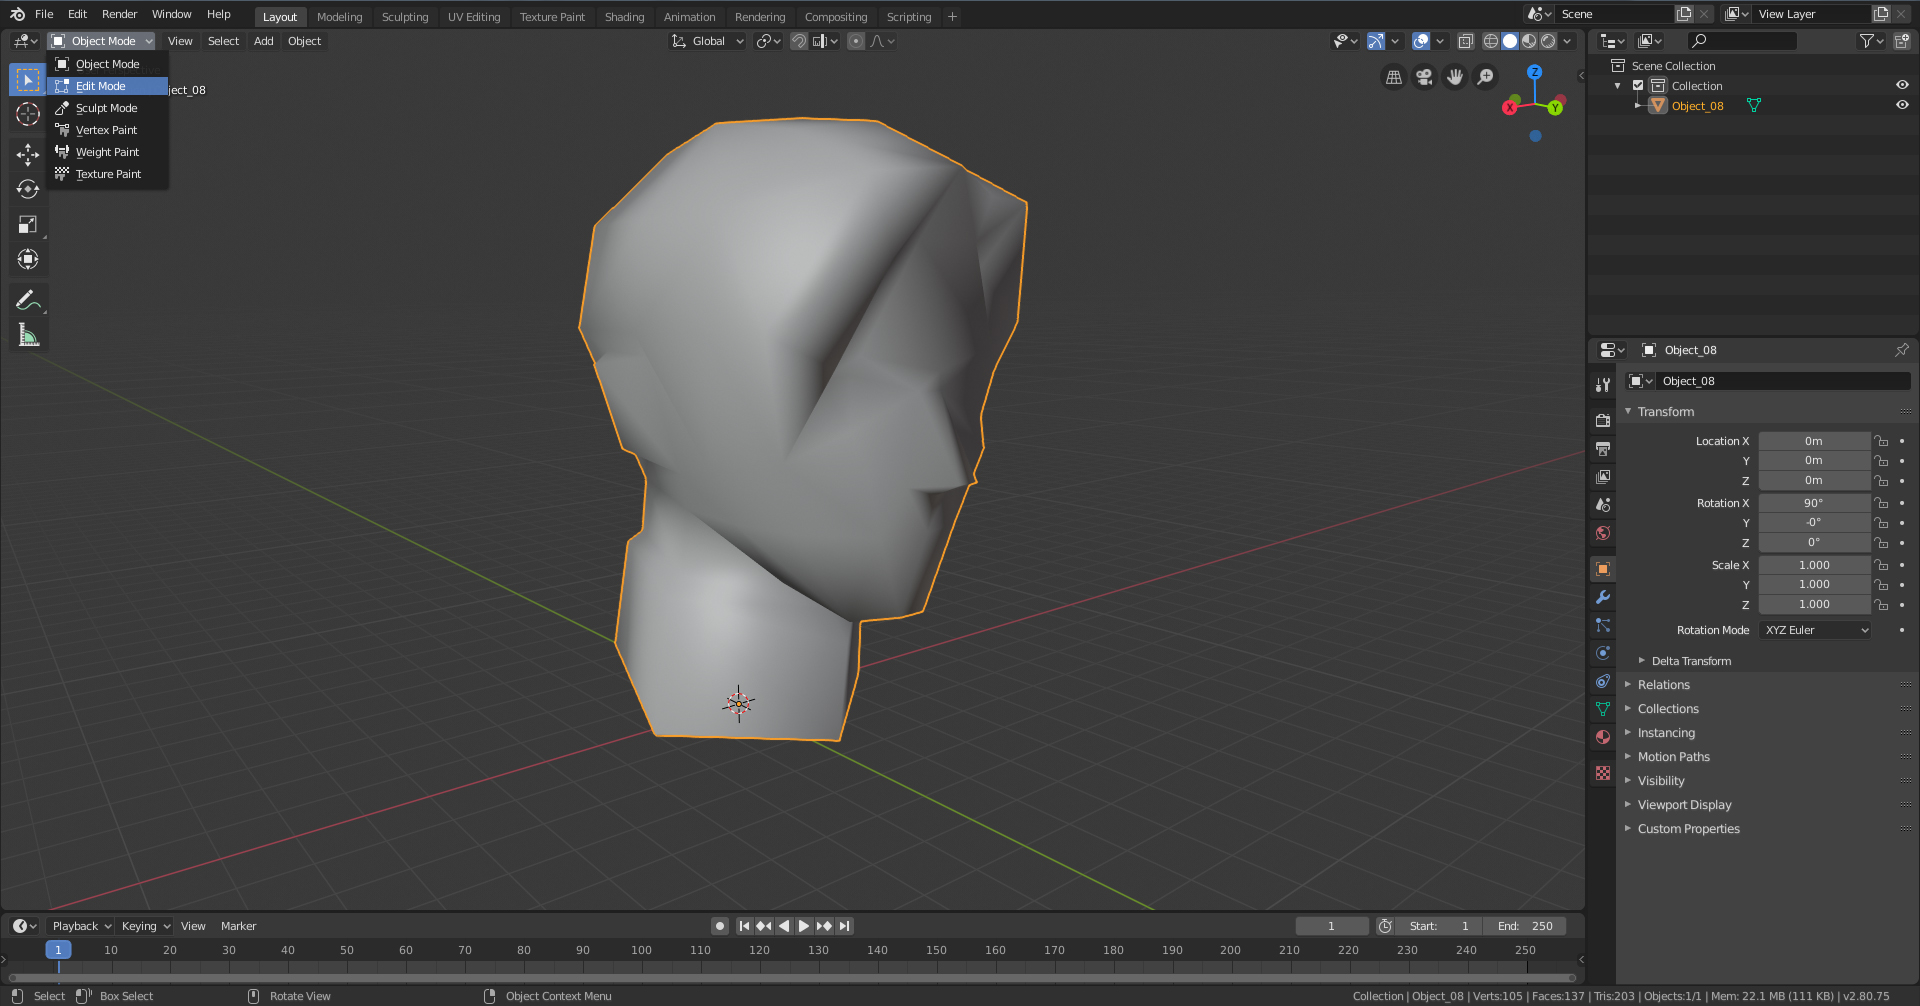This screenshot has width=1920, height=1006.
Task: Toggle Rotation X lock
Action: (1881, 503)
